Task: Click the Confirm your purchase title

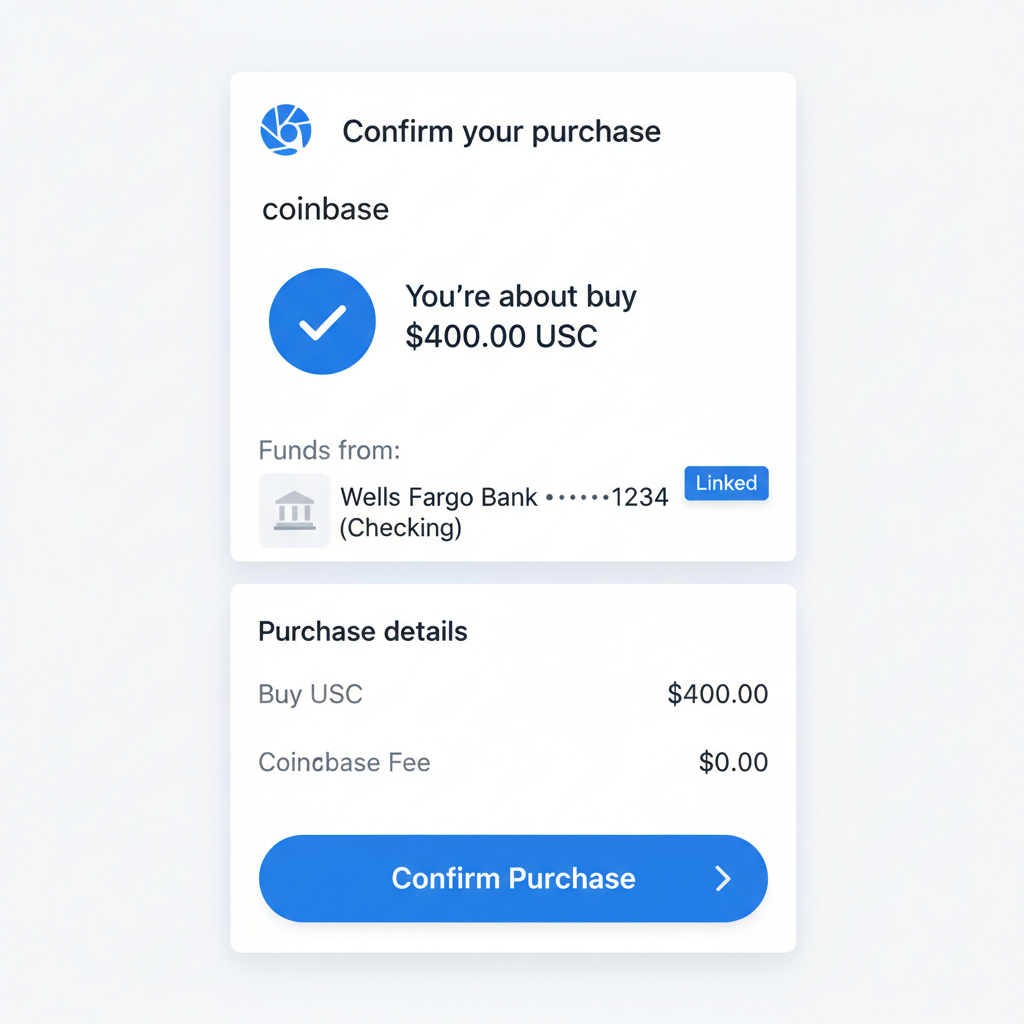Action: point(501,131)
